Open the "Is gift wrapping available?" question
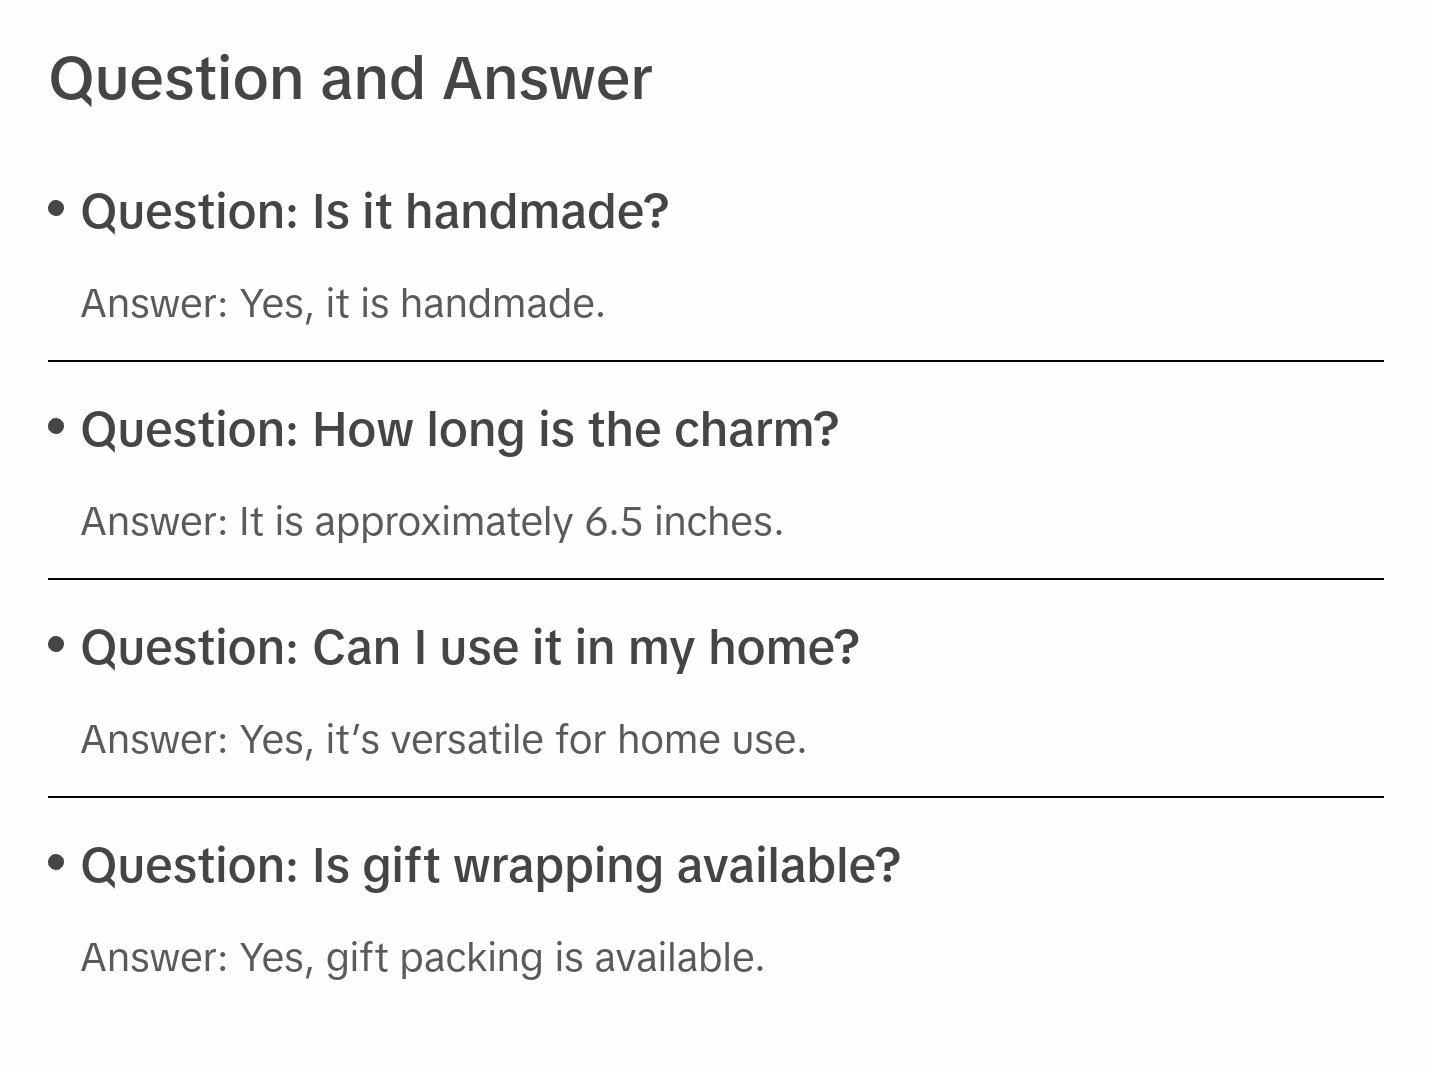 pos(490,866)
